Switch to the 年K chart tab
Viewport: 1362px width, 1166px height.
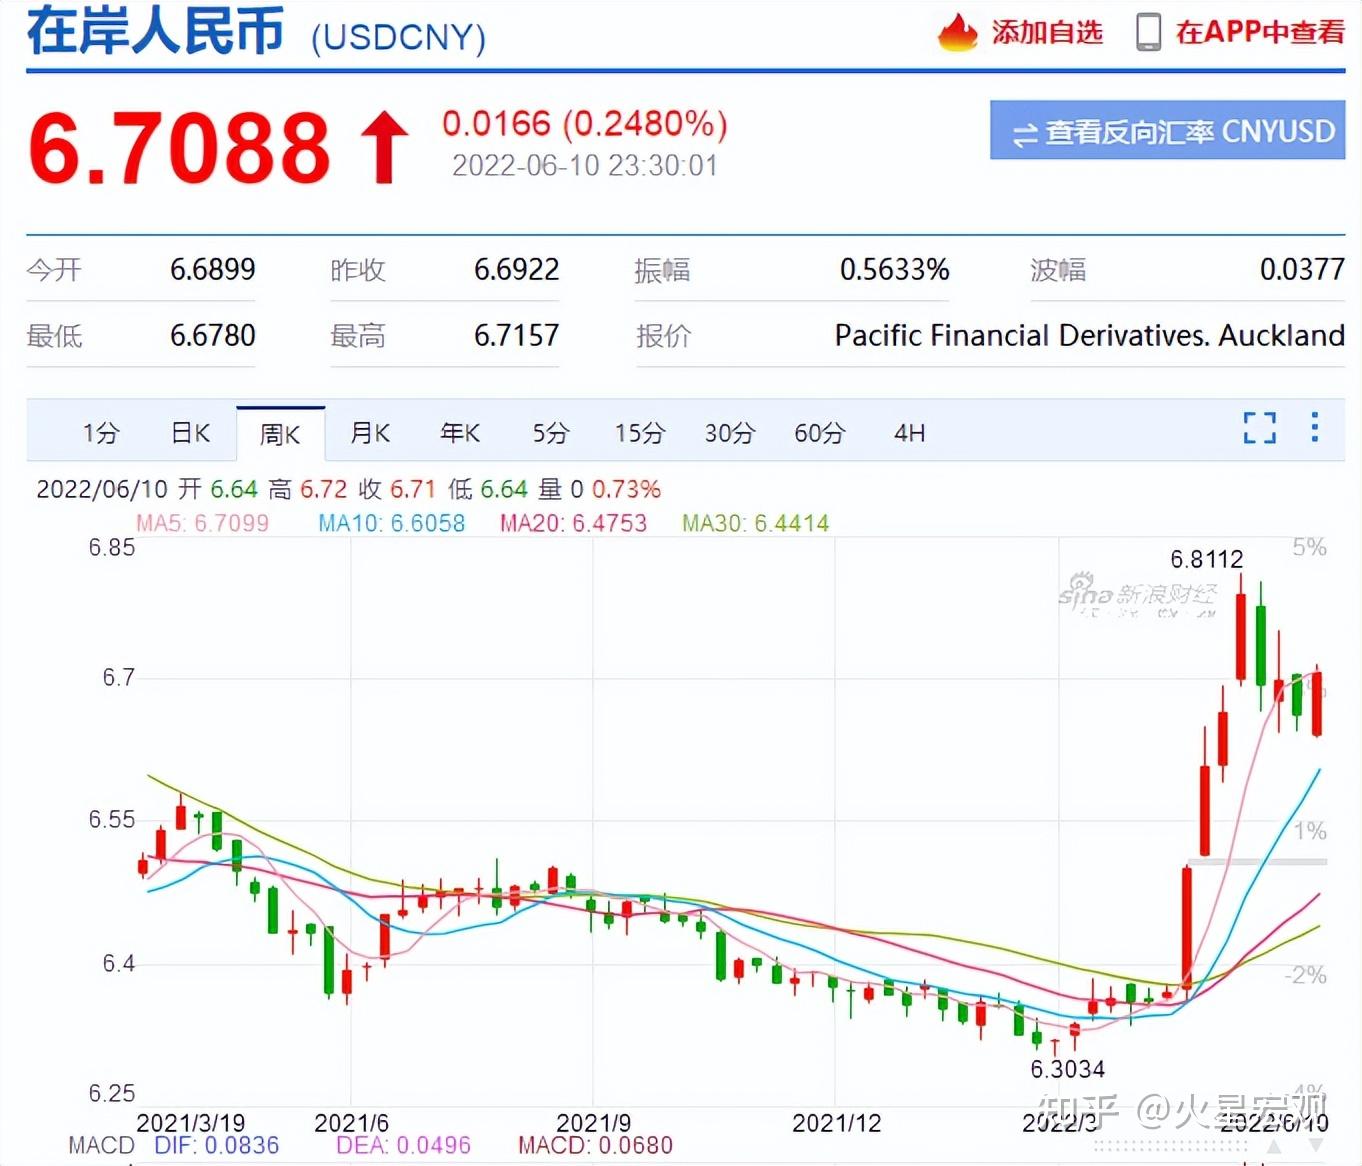click(460, 433)
